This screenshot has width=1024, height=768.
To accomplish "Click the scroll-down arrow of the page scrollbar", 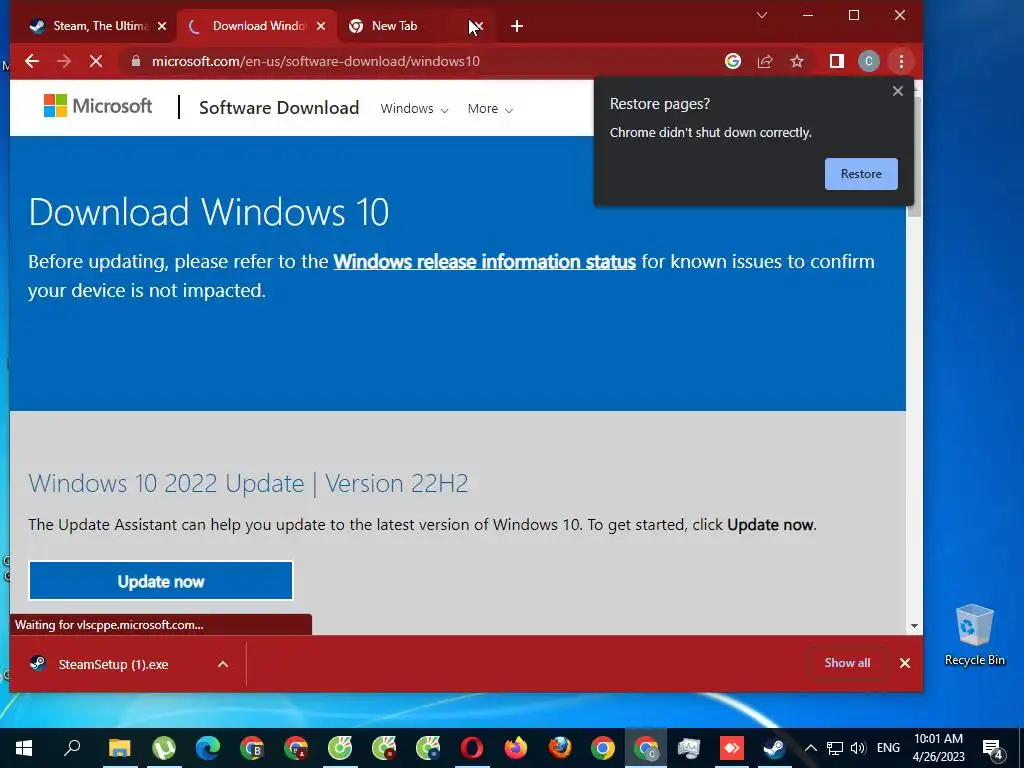I will pyautogui.click(x=914, y=626).
